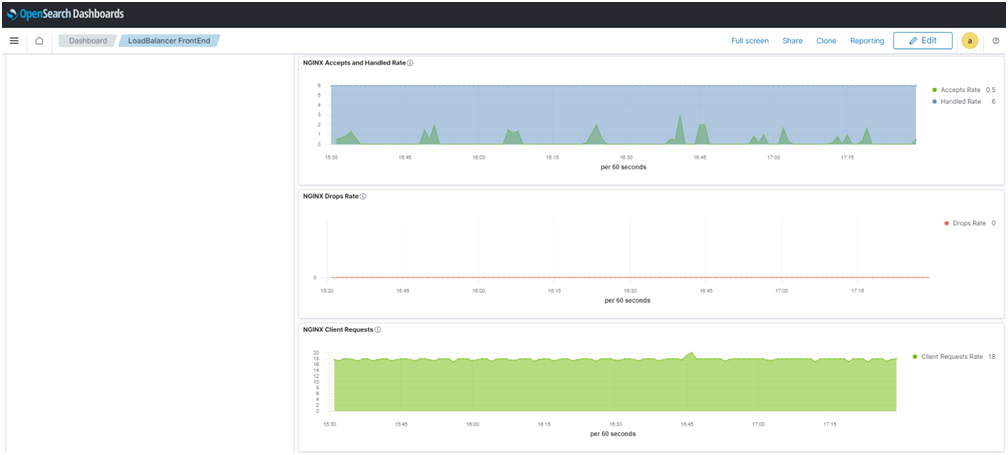
Task: Click the 17:15 label on Drops Rate axis
Action: pyautogui.click(x=857, y=290)
